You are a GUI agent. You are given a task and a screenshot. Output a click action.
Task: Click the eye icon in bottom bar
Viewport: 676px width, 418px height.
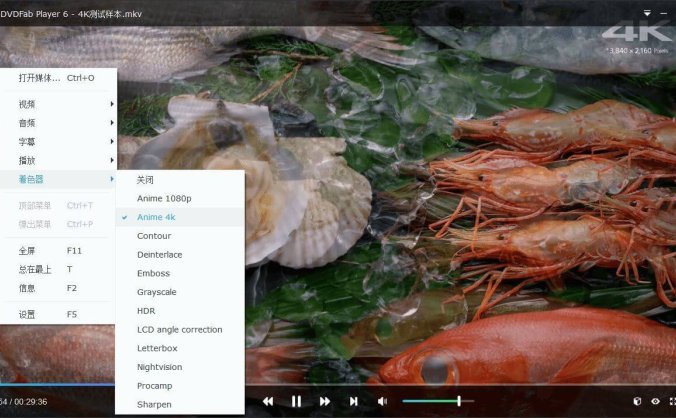(x=656, y=401)
